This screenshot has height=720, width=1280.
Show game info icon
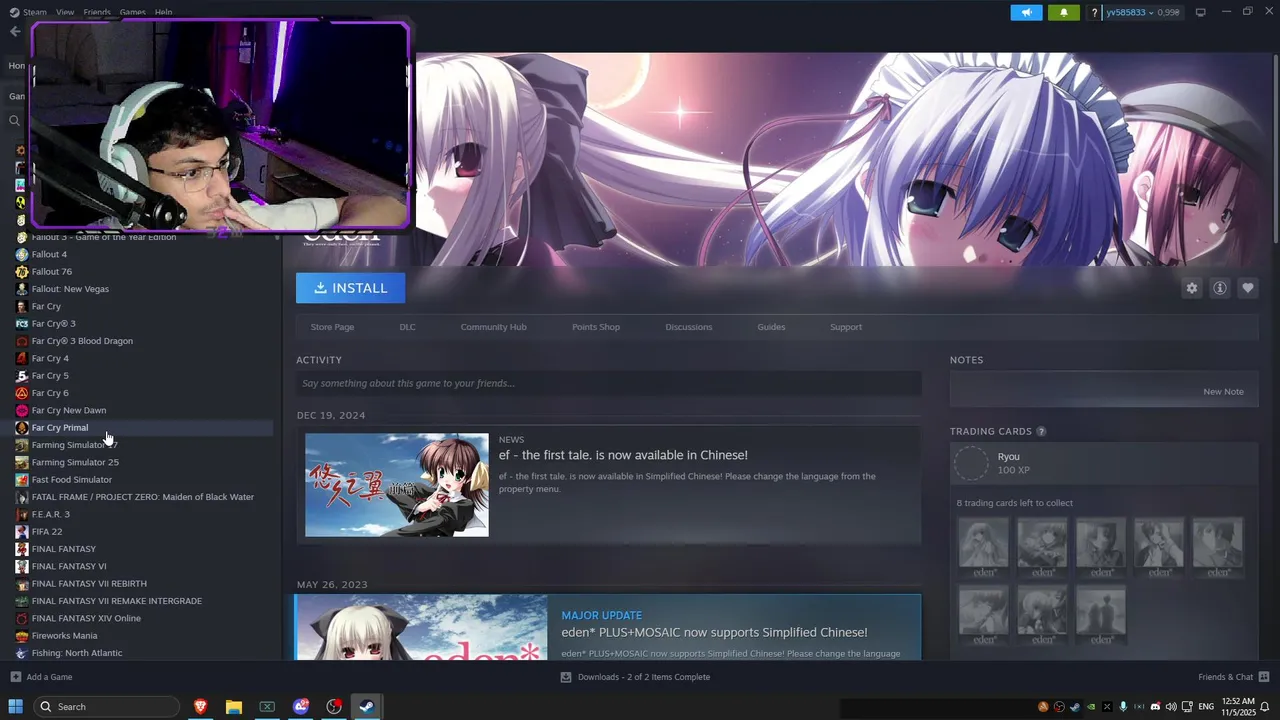(1220, 288)
